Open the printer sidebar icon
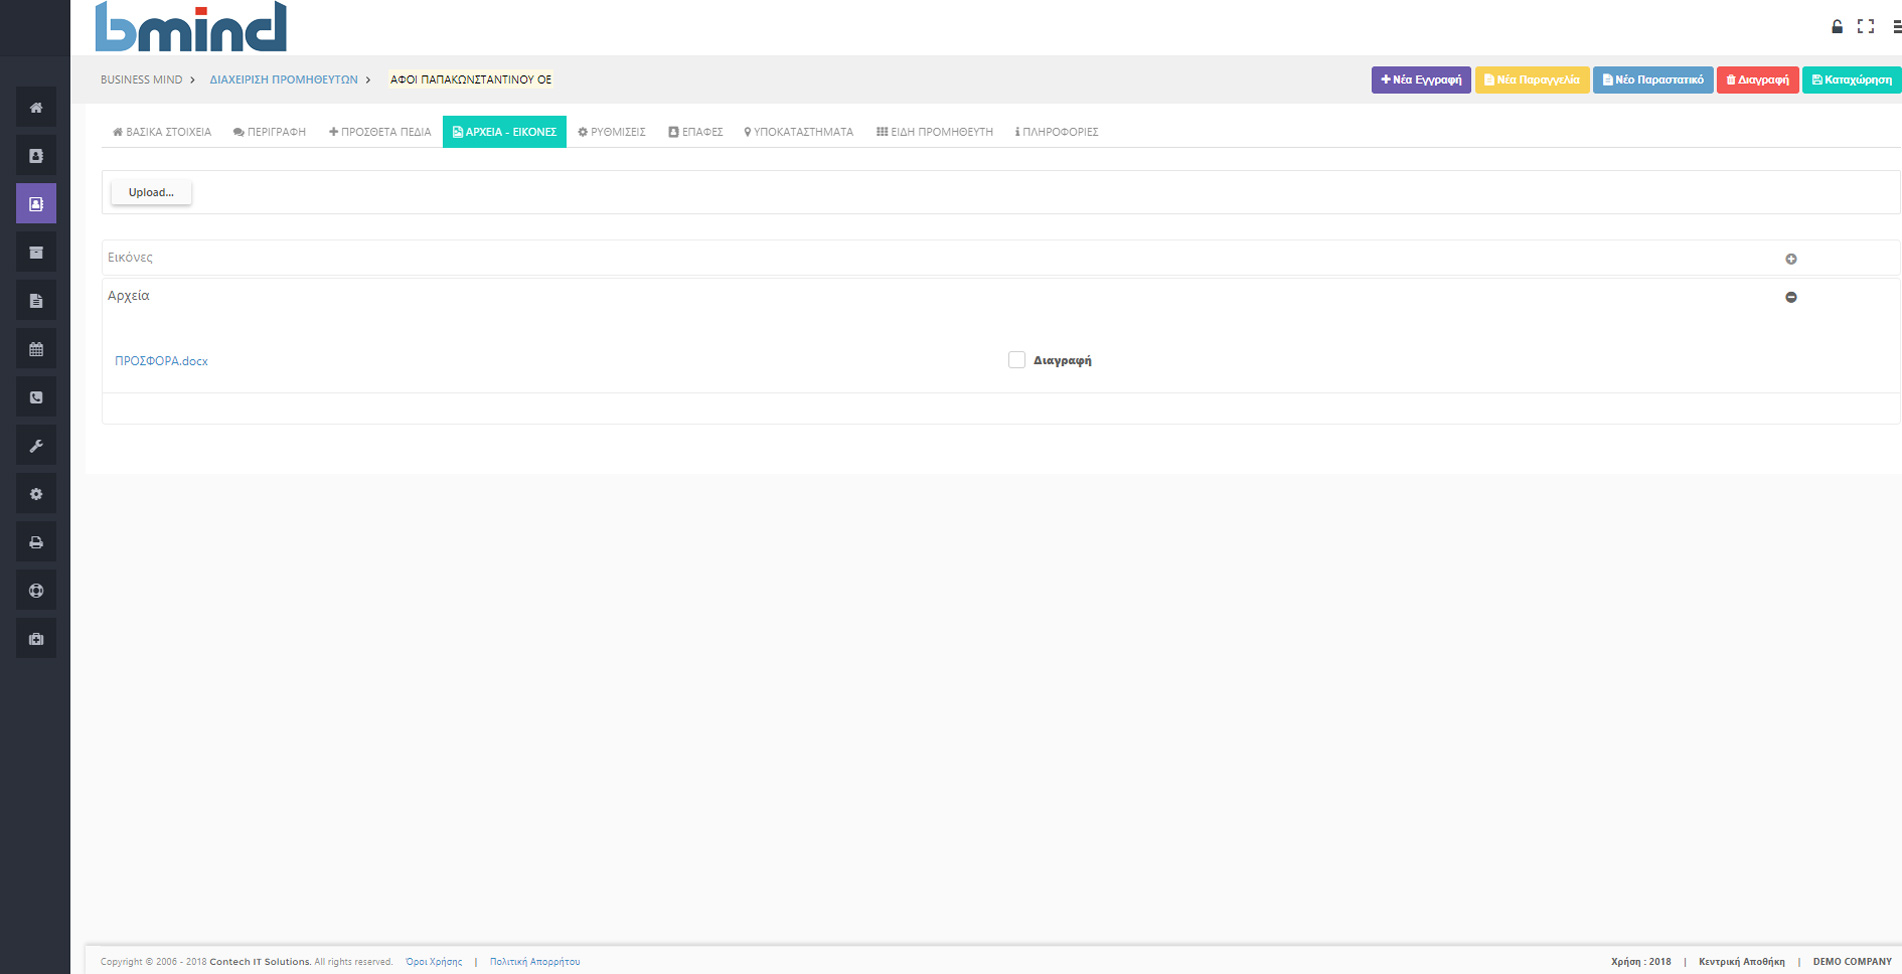 click(36, 542)
